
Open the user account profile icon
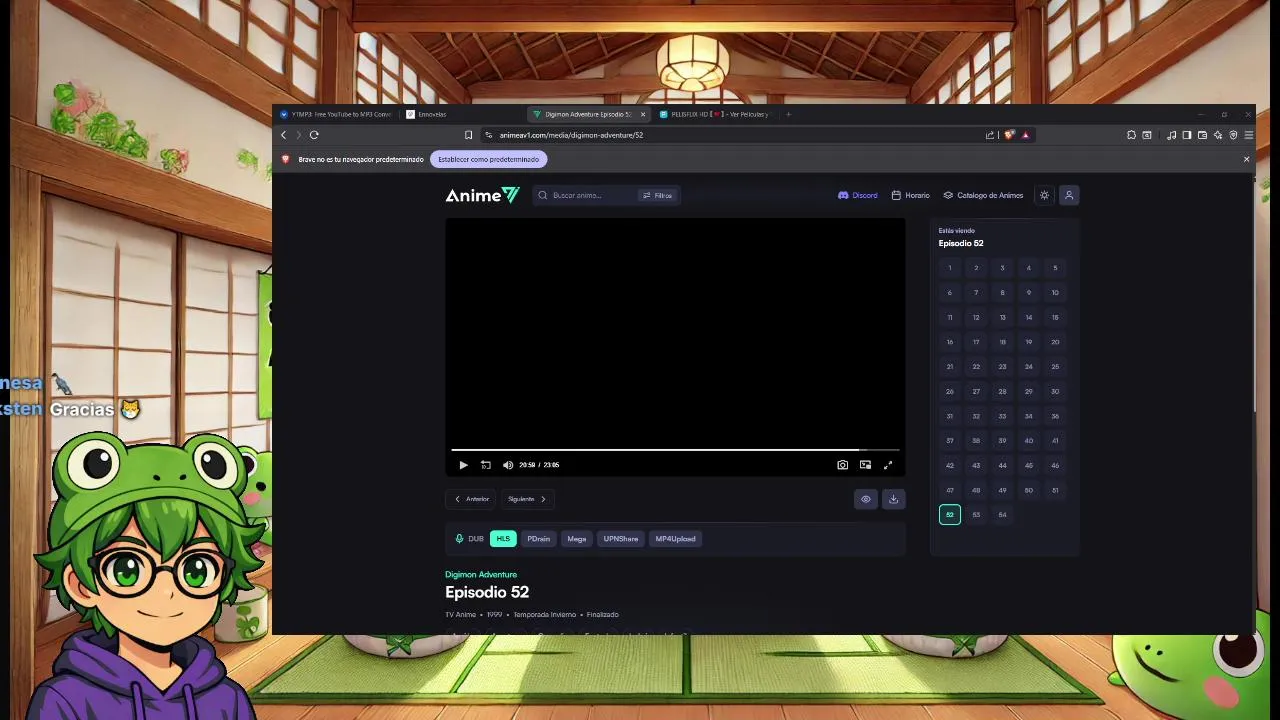coord(1069,195)
